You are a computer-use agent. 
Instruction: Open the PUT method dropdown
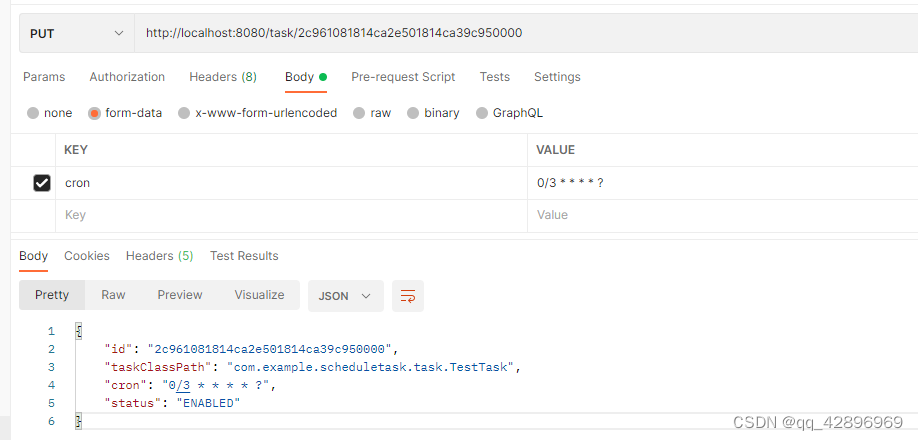(76, 33)
